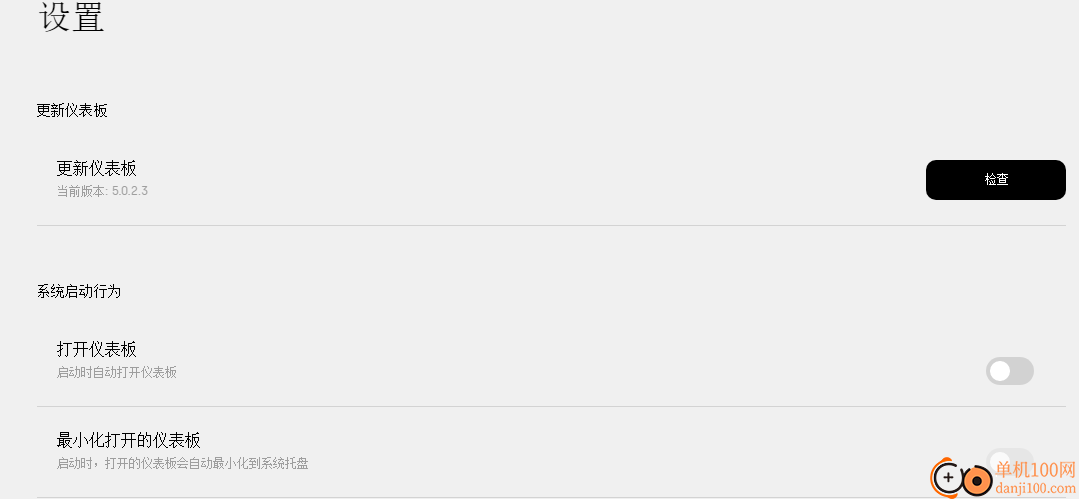Click the divider under 打开仪表板 row

click(551, 406)
